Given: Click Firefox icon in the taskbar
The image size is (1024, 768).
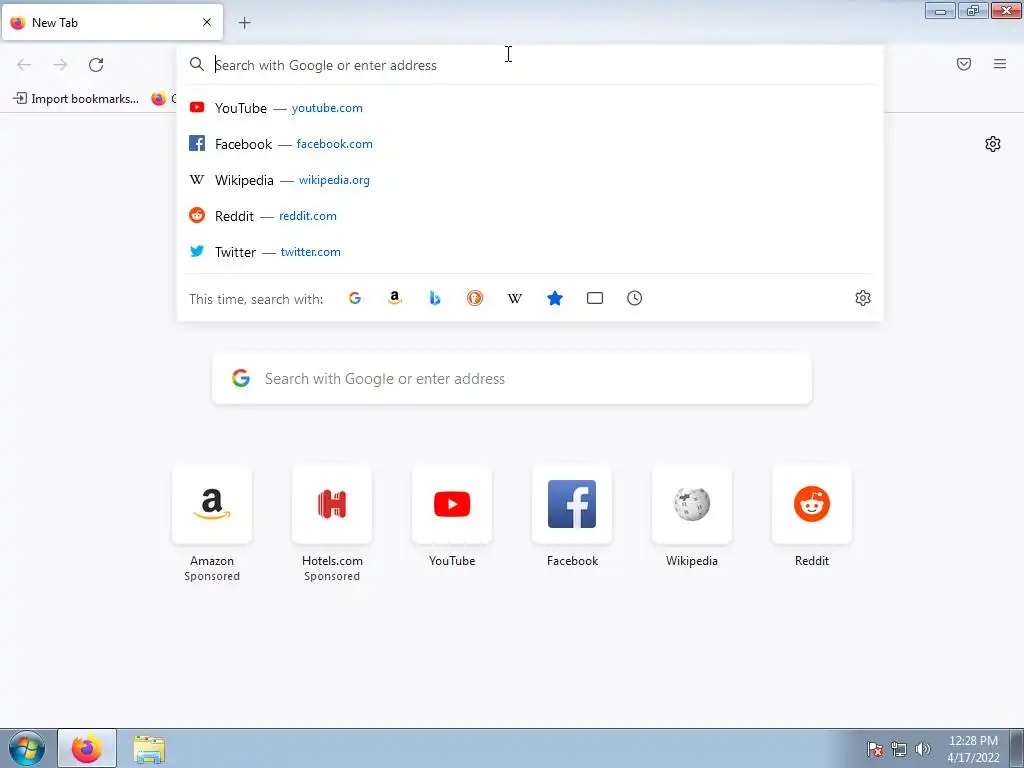Looking at the screenshot, I should [x=87, y=748].
